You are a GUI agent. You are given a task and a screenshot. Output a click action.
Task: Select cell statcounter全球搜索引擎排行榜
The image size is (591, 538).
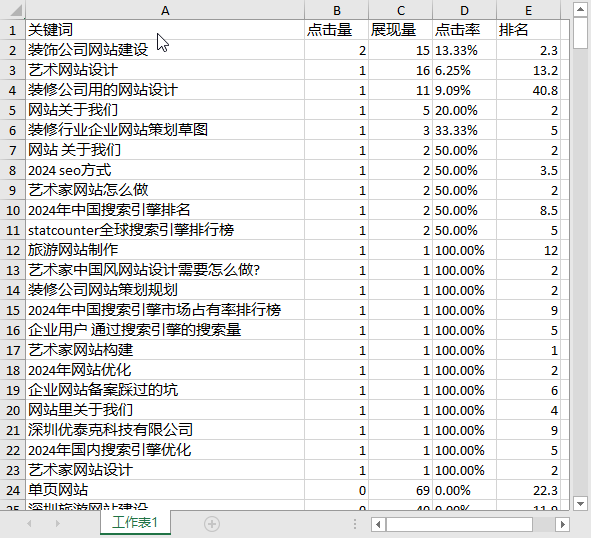[165, 230]
